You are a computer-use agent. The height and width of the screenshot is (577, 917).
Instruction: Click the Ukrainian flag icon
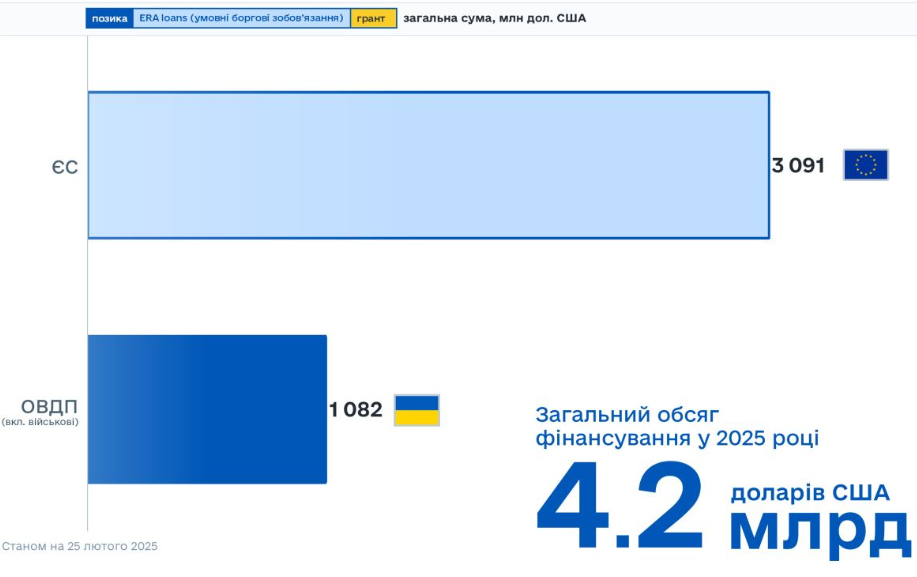pyautogui.click(x=416, y=410)
